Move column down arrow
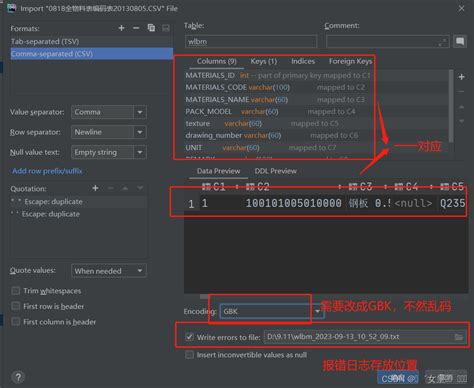Image resolution: width=474 pixels, height=388 pixels. click(461, 121)
